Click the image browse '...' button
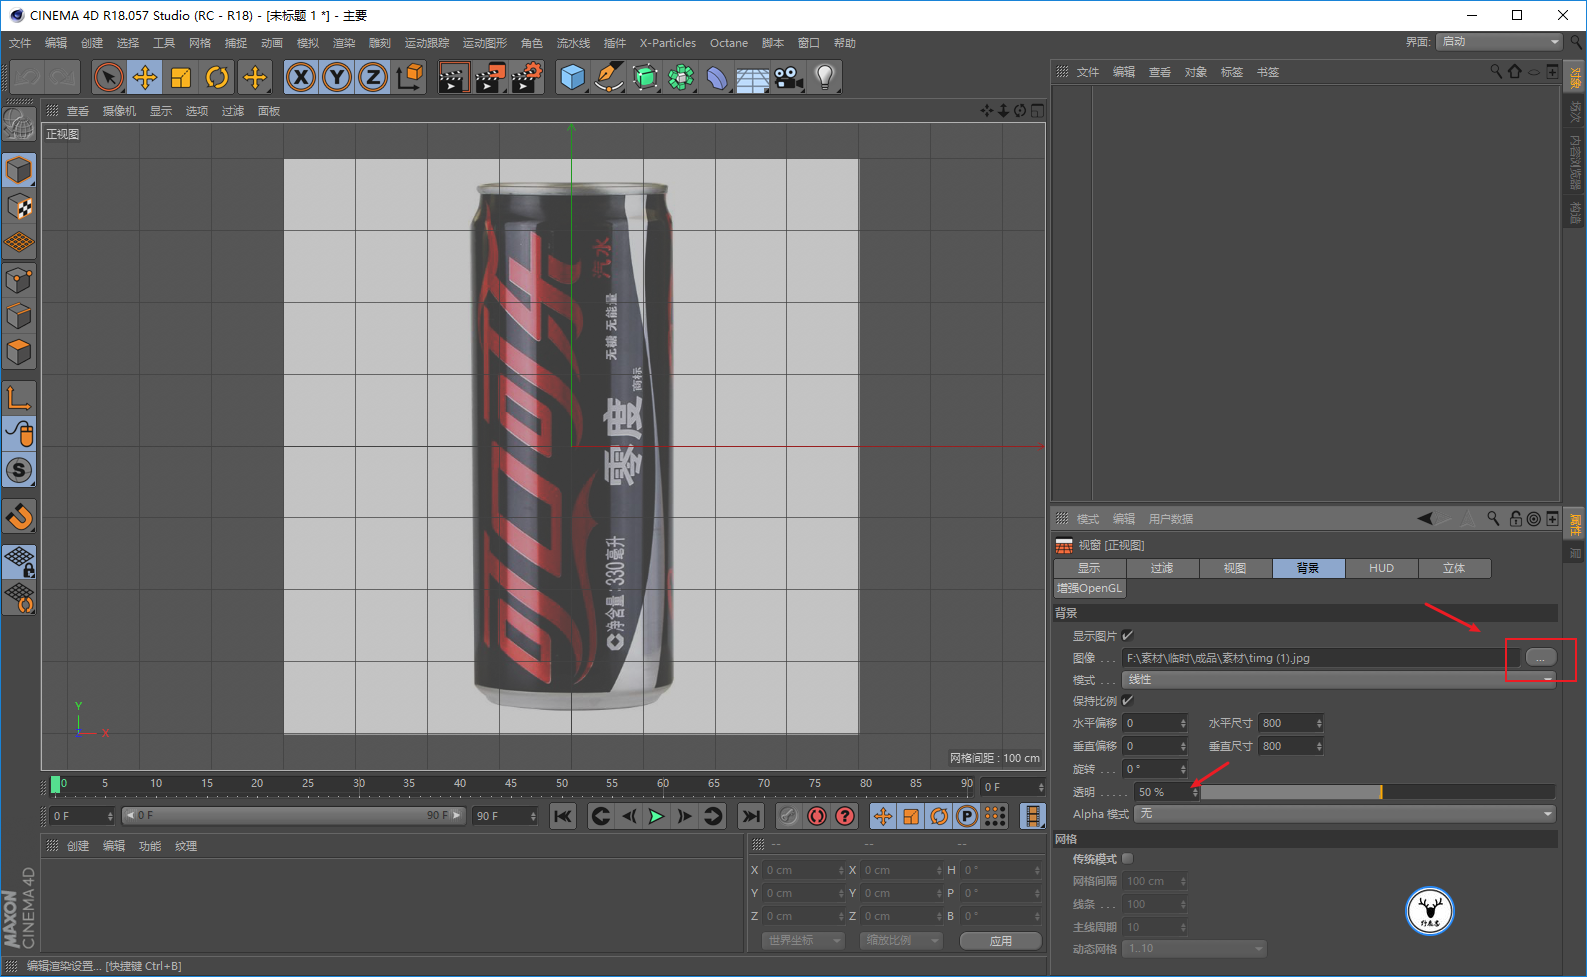1587x977 pixels. [x=1540, y=658]
